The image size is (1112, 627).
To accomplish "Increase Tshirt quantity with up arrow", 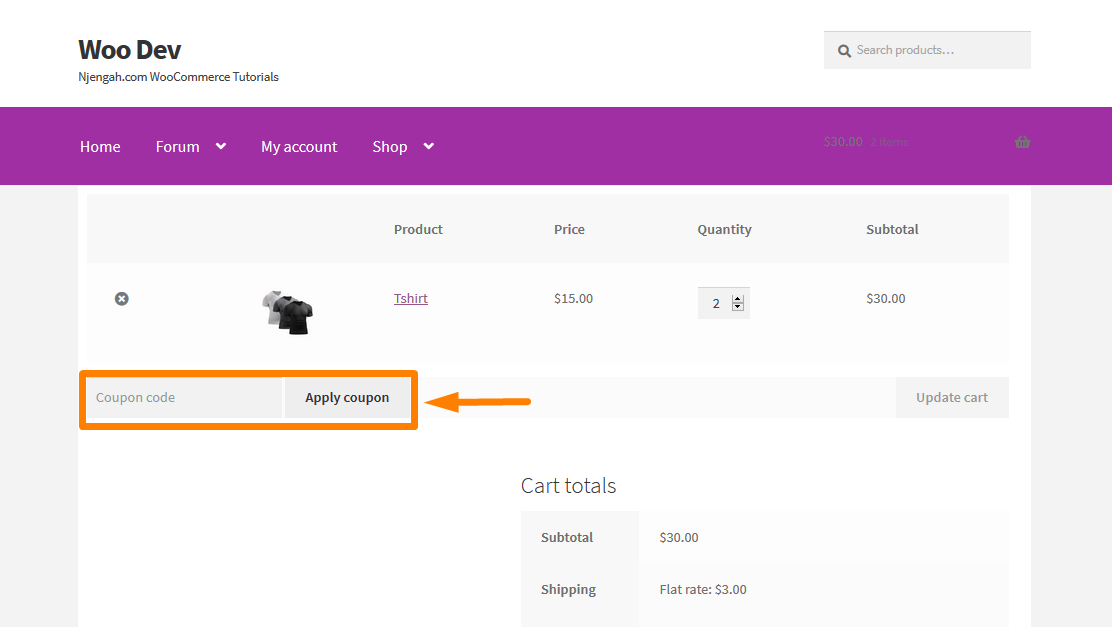I will point(738,299).
